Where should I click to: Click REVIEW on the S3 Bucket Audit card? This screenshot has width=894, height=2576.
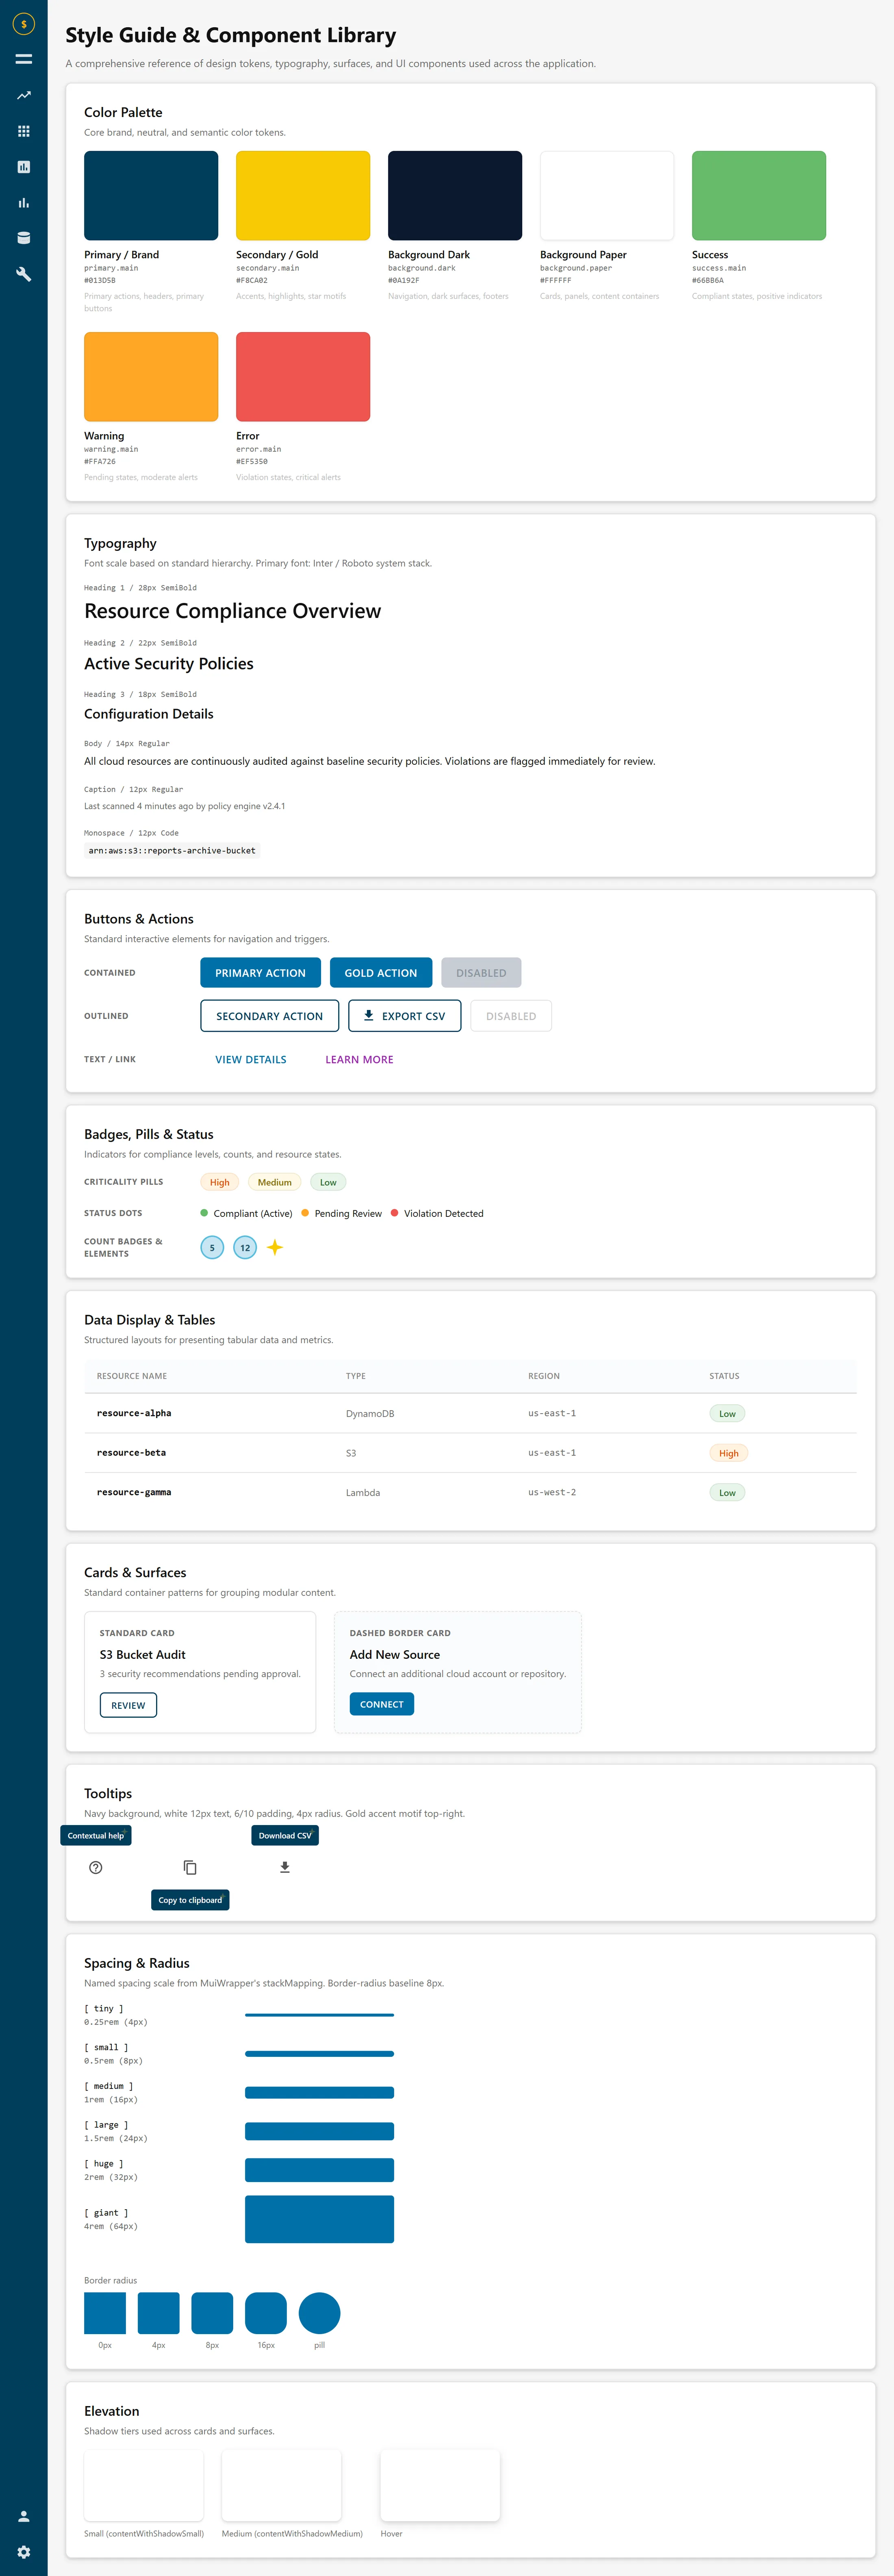click(128, 1705)
